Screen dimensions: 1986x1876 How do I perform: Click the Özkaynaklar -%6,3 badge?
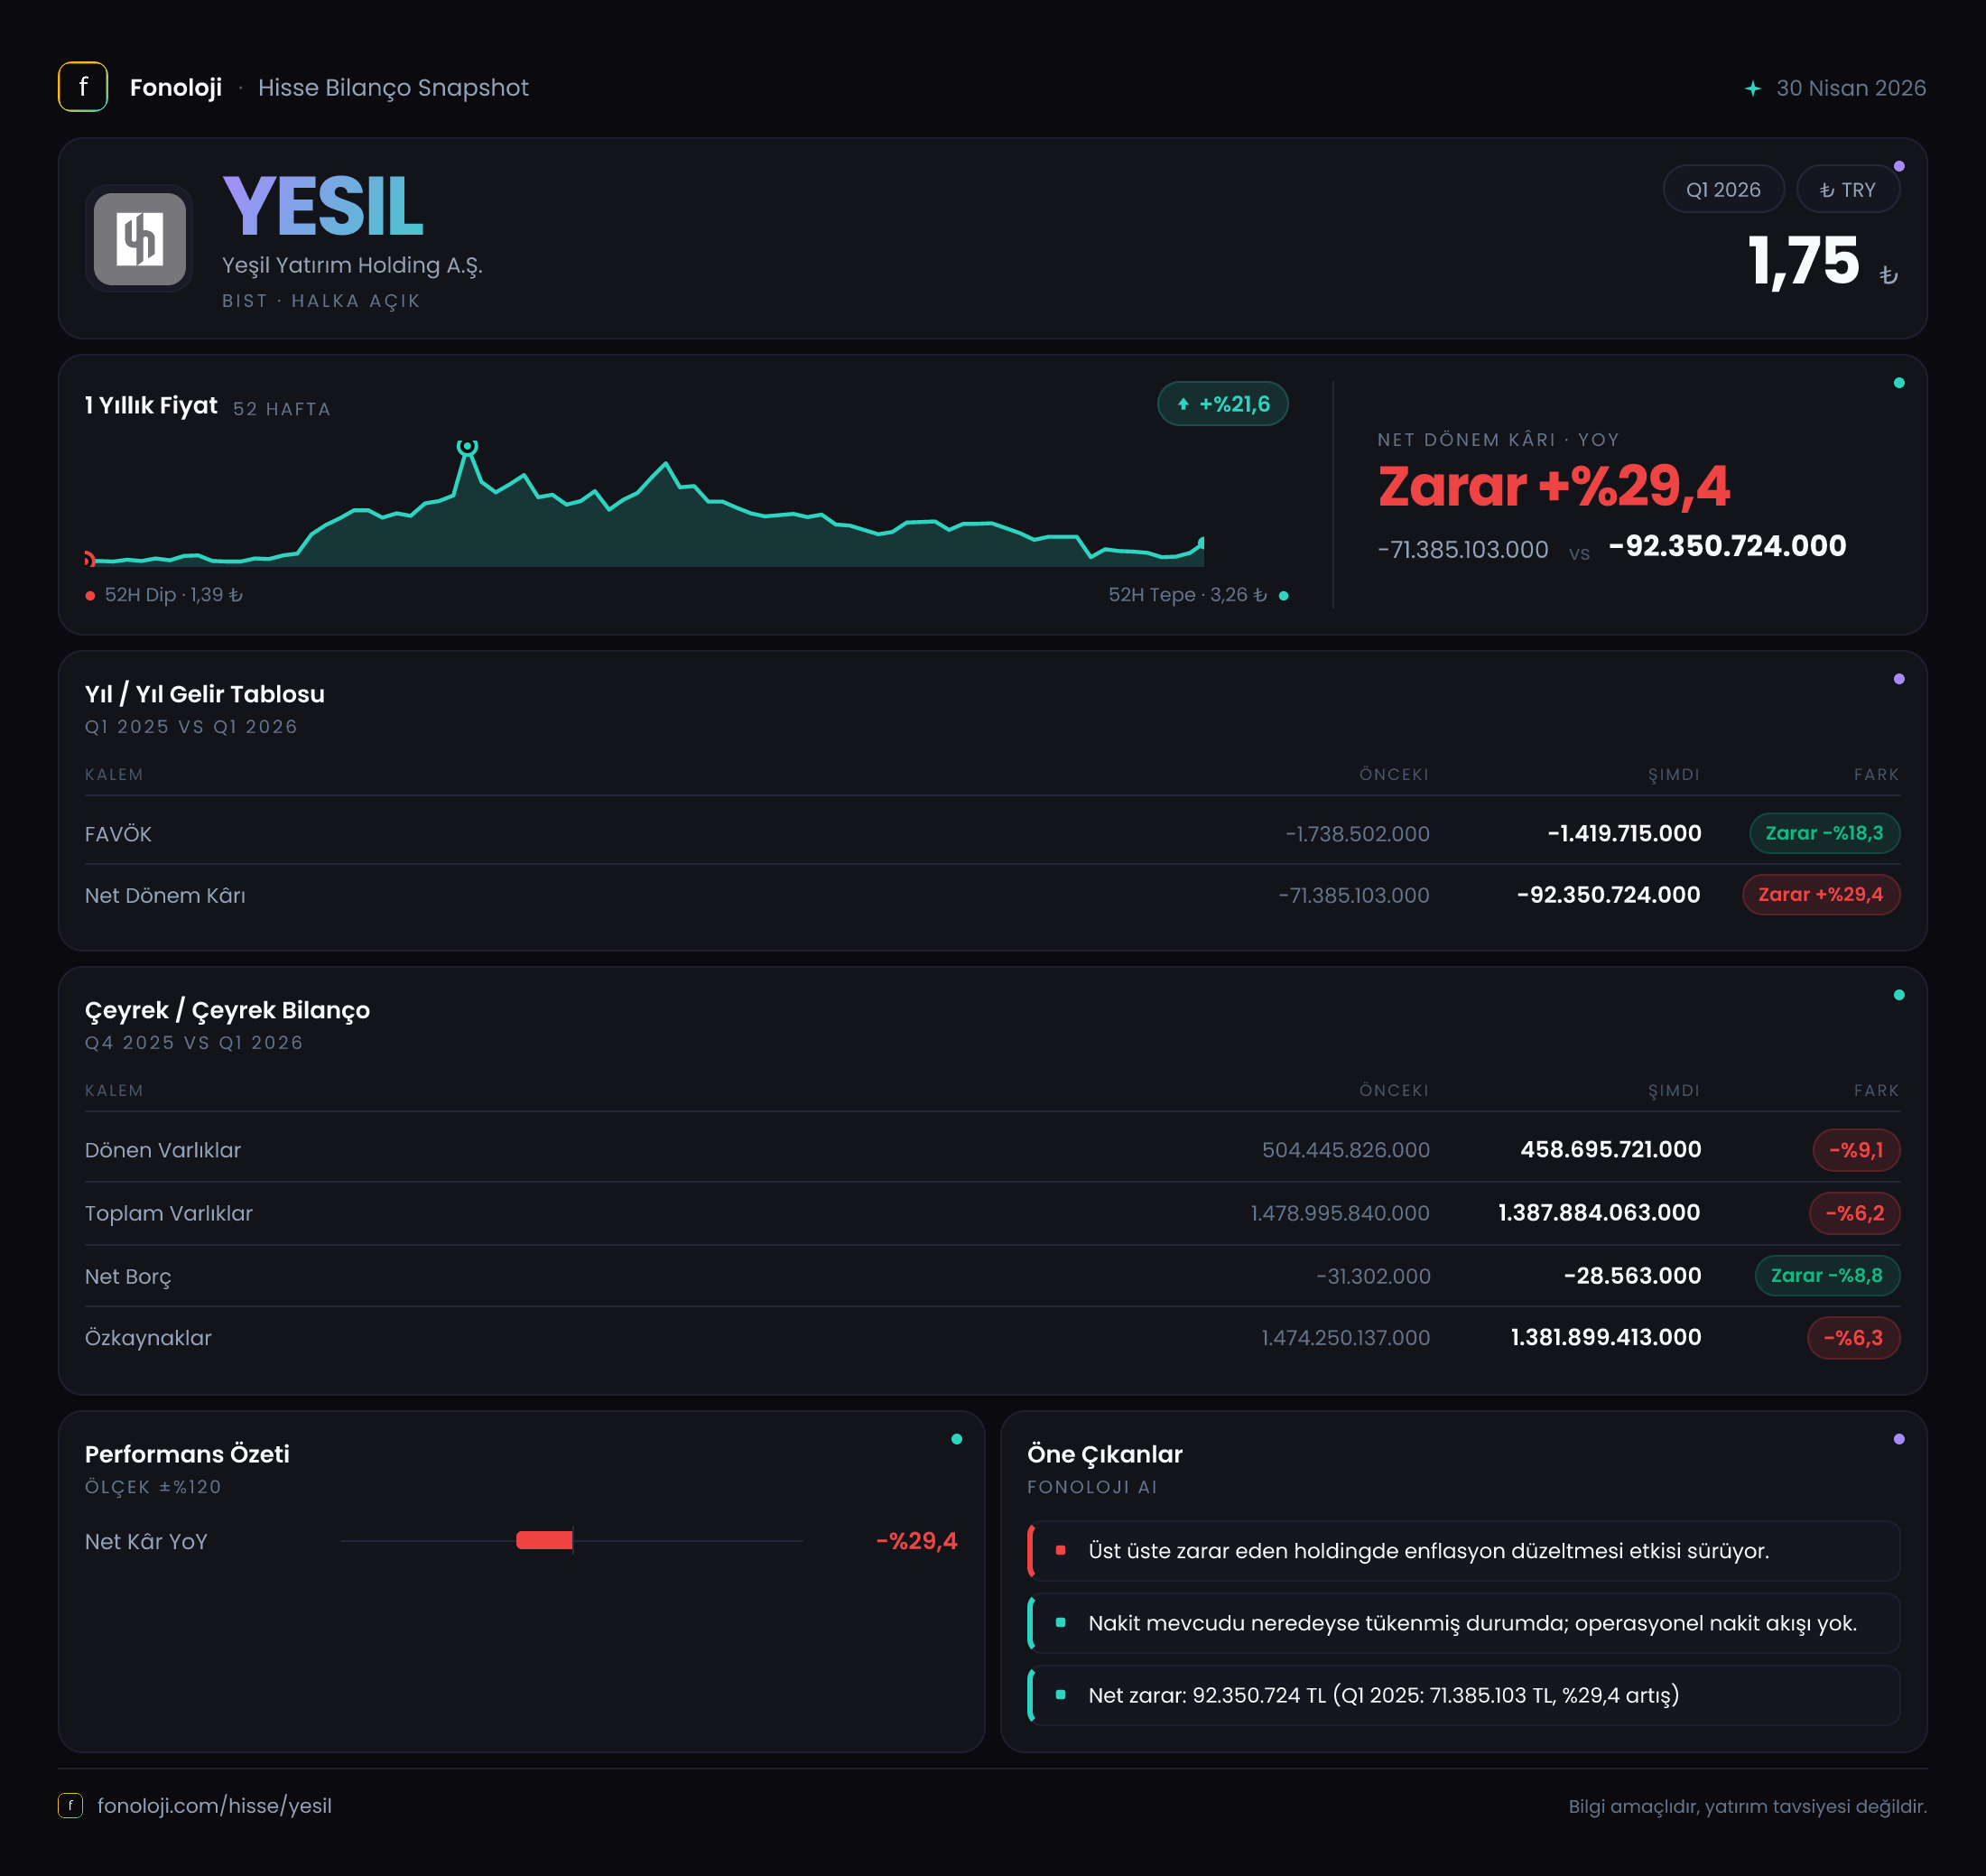pos(1853,1337)
